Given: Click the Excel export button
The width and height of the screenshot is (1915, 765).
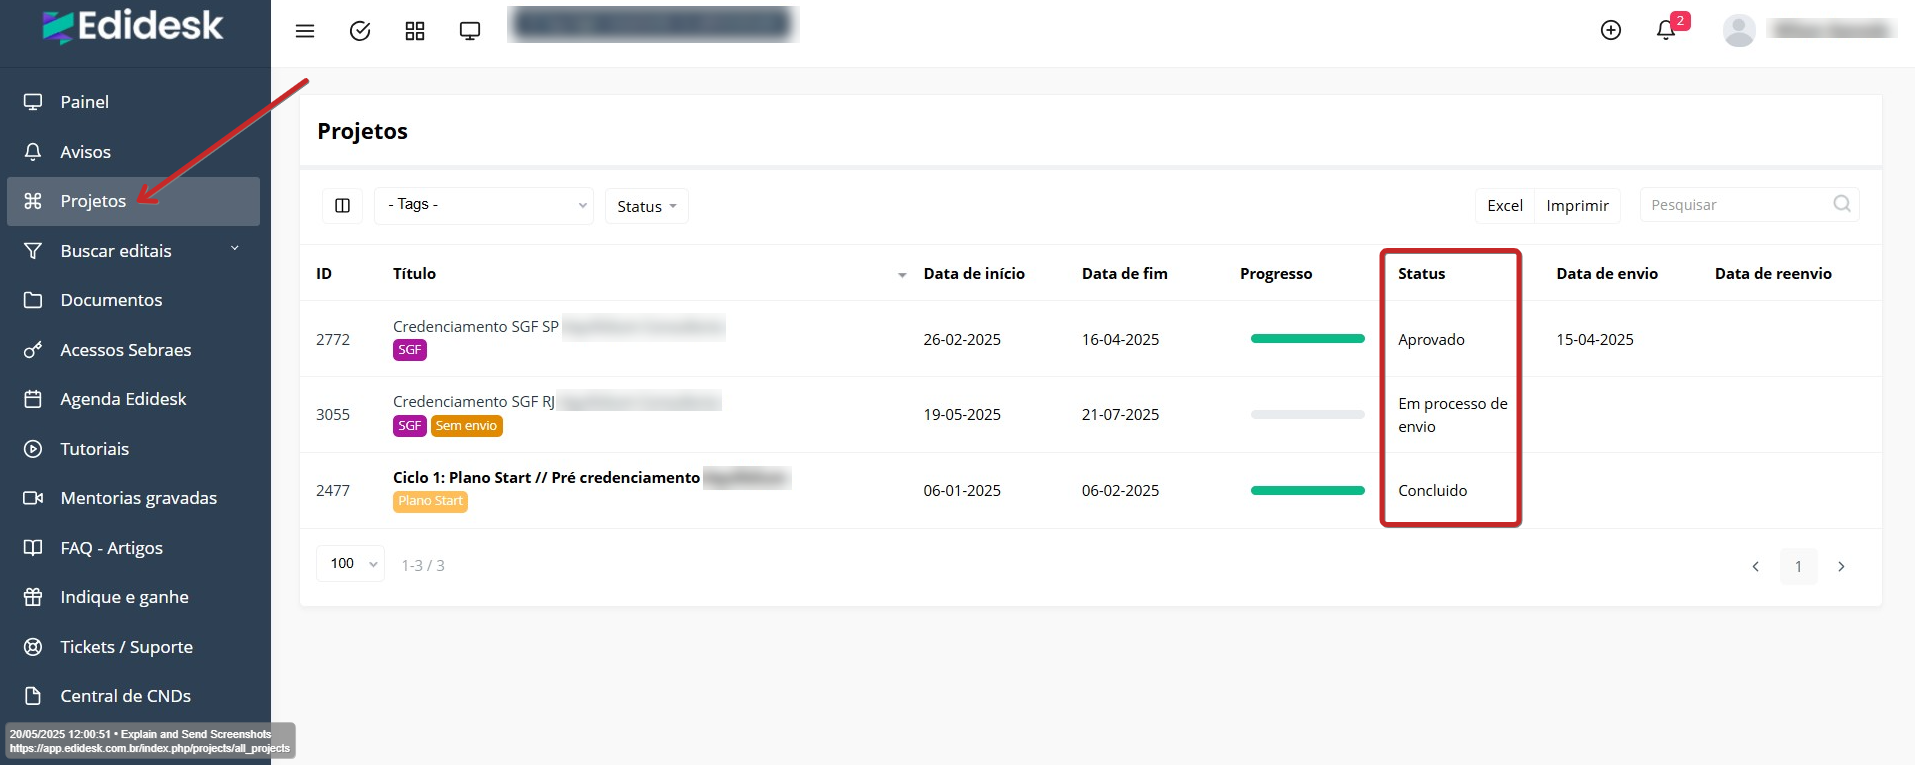Looking at the screenshot, I should 1504,206.
